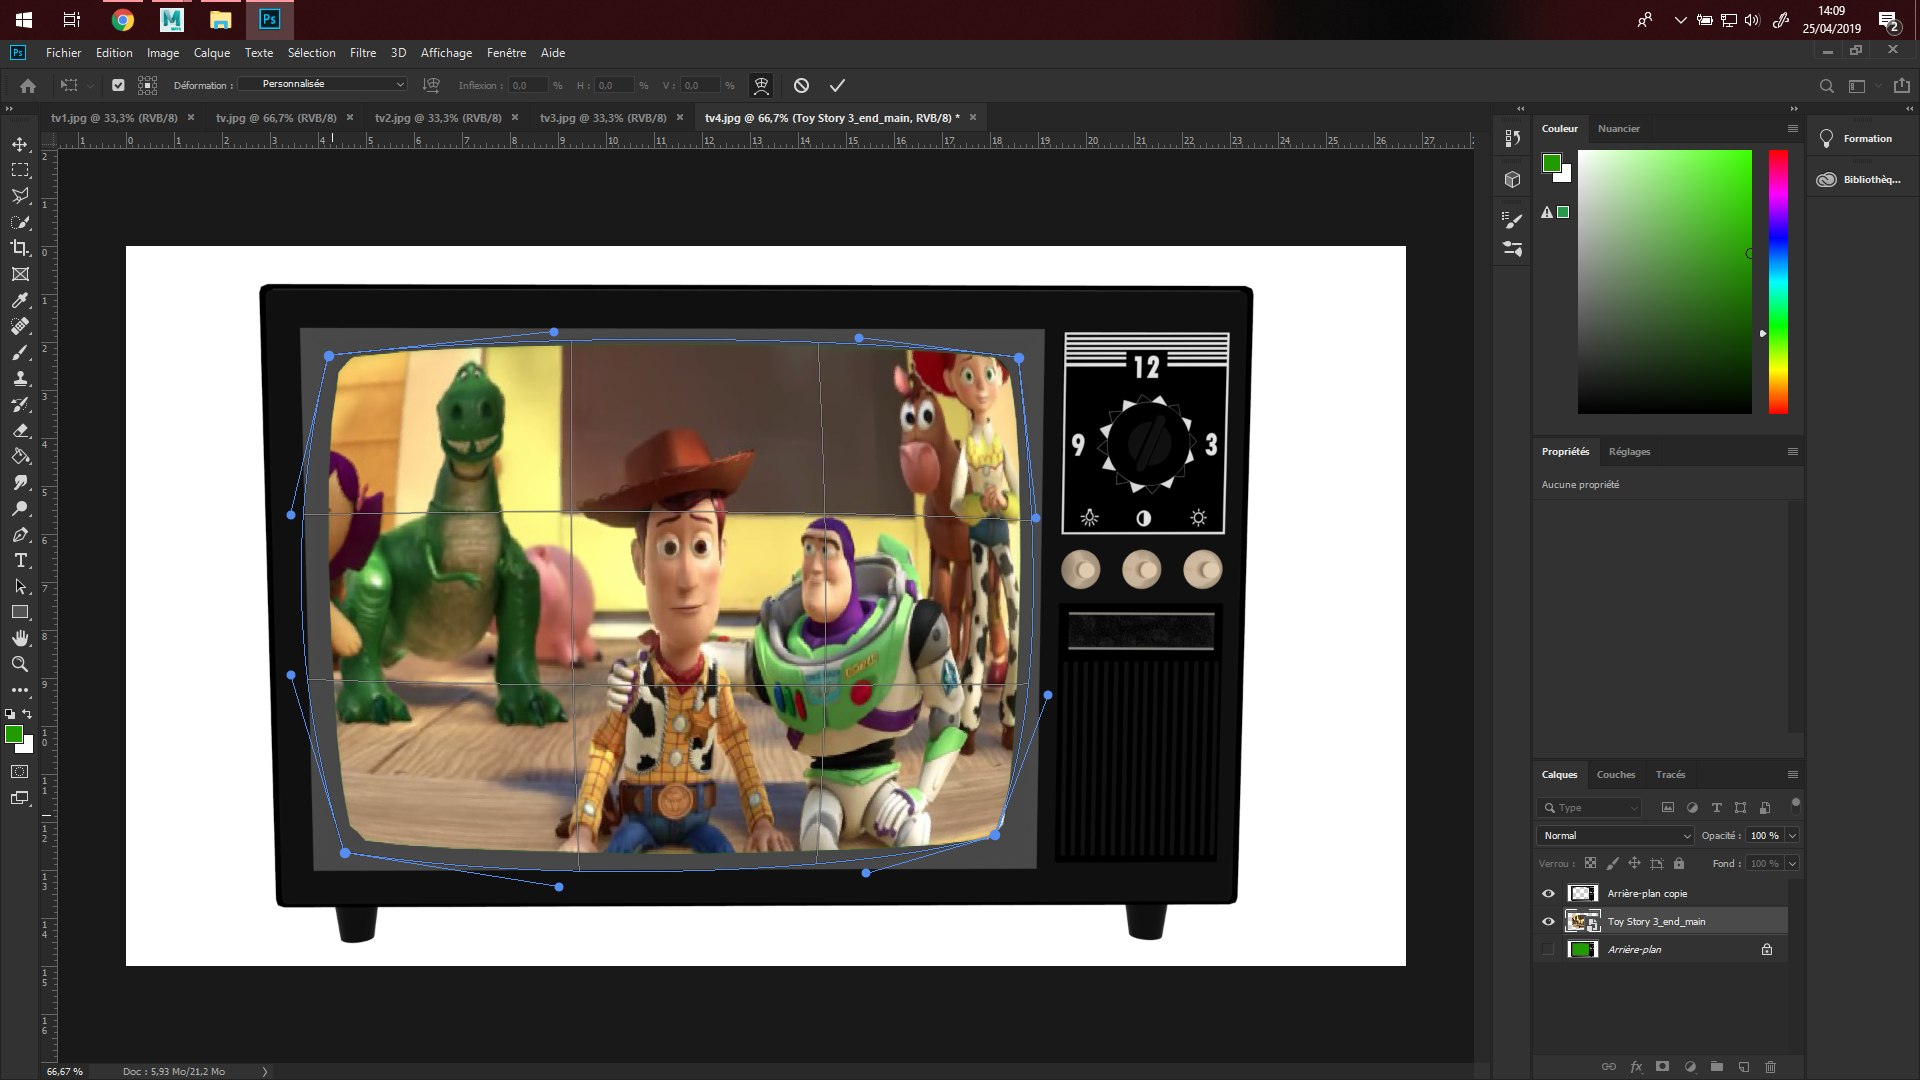Select the Rectangle shape tool
1920x1080 pixels.
click(x=20, y=612)
